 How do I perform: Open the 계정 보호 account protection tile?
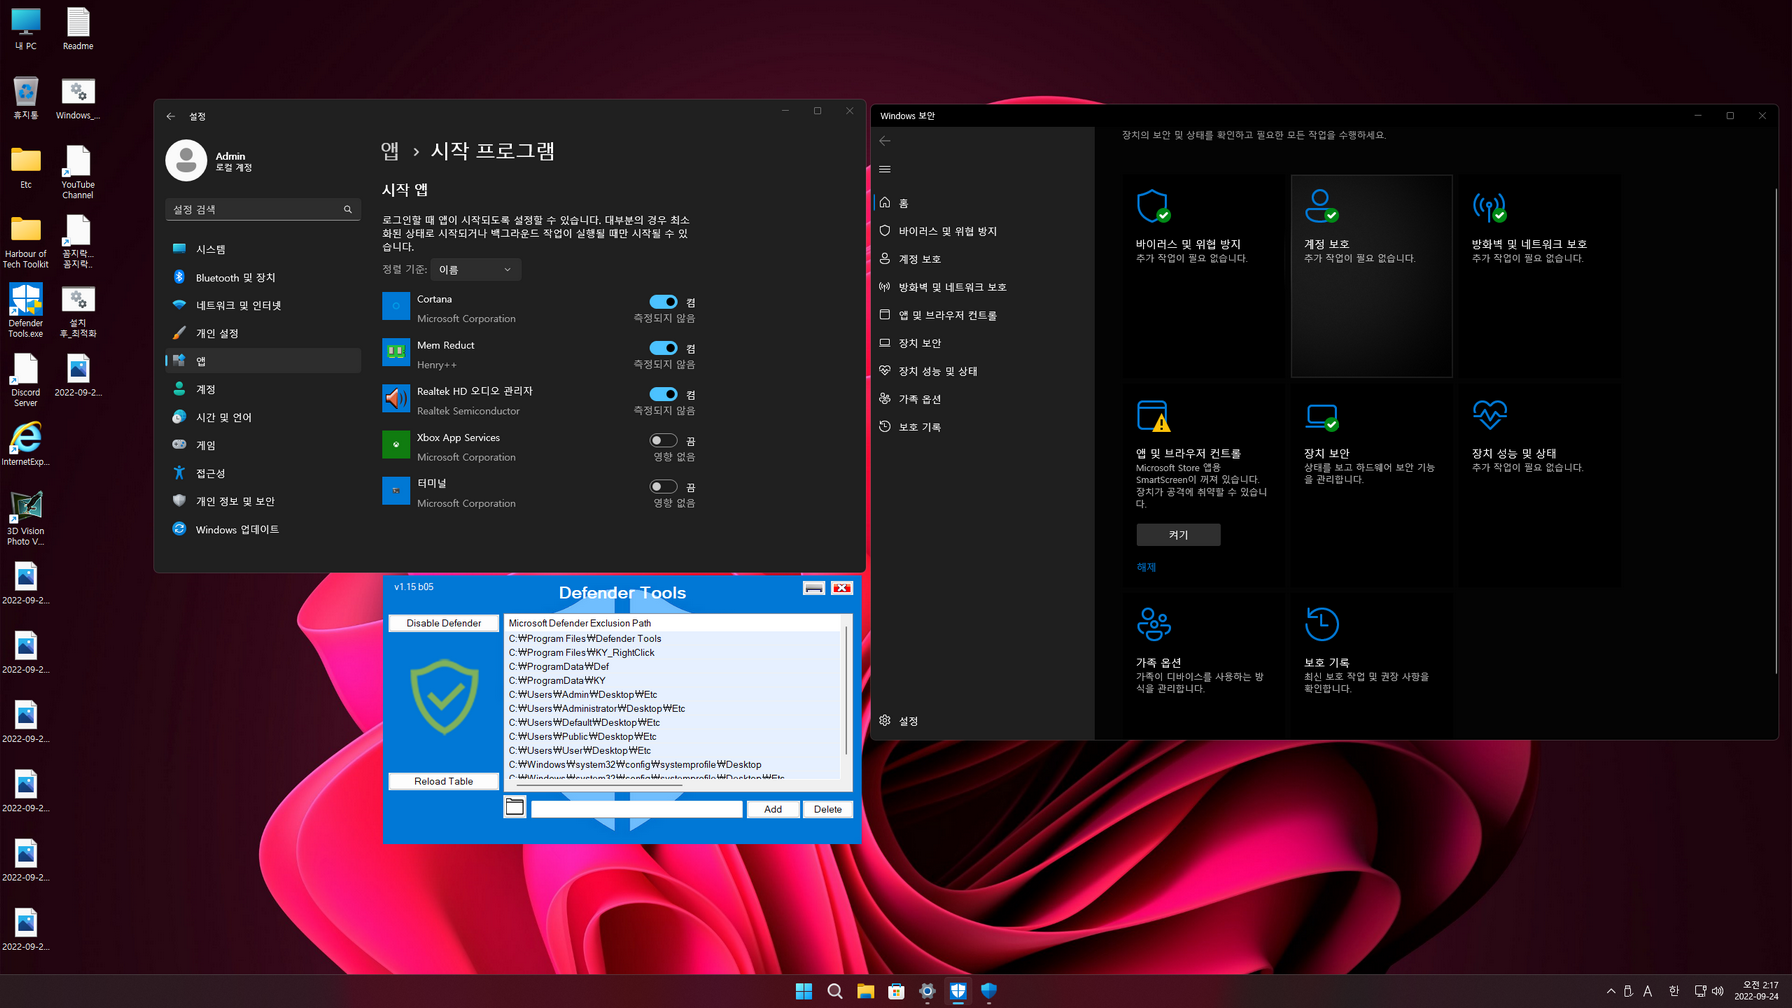click(x=1371, y=276)
